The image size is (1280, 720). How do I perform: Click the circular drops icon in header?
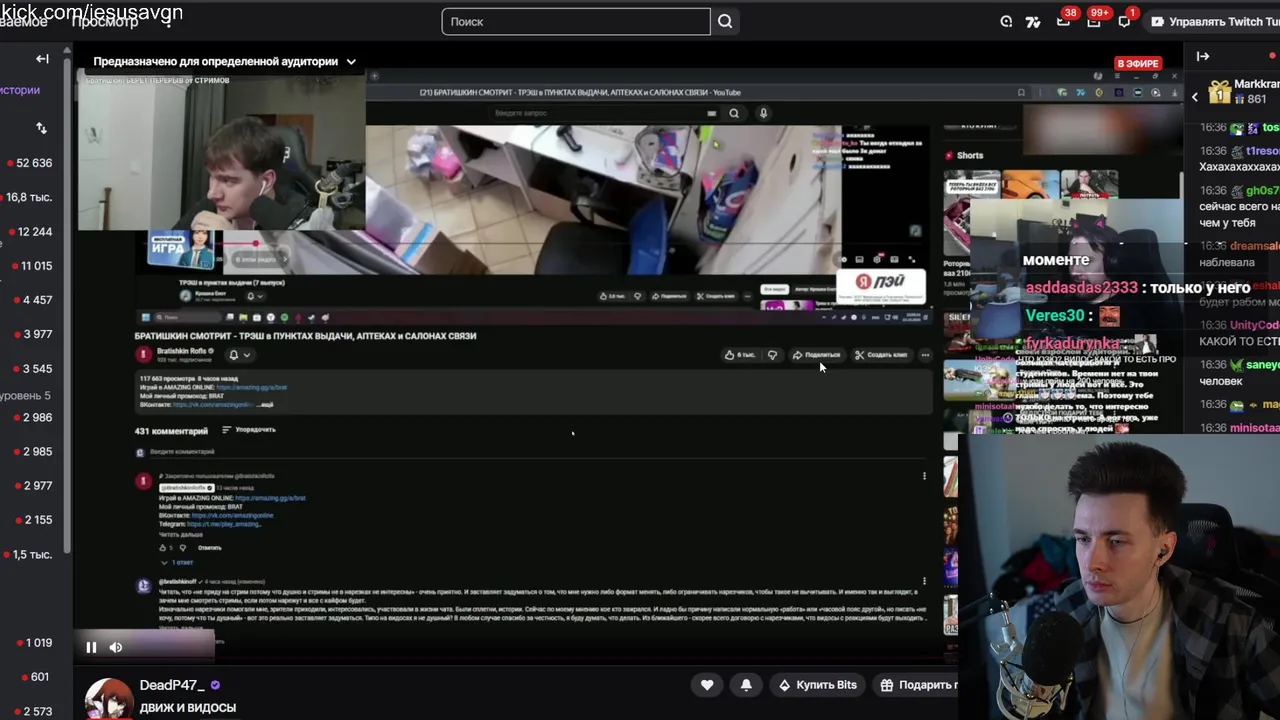pyautogui.click(x=1006, y=21)
